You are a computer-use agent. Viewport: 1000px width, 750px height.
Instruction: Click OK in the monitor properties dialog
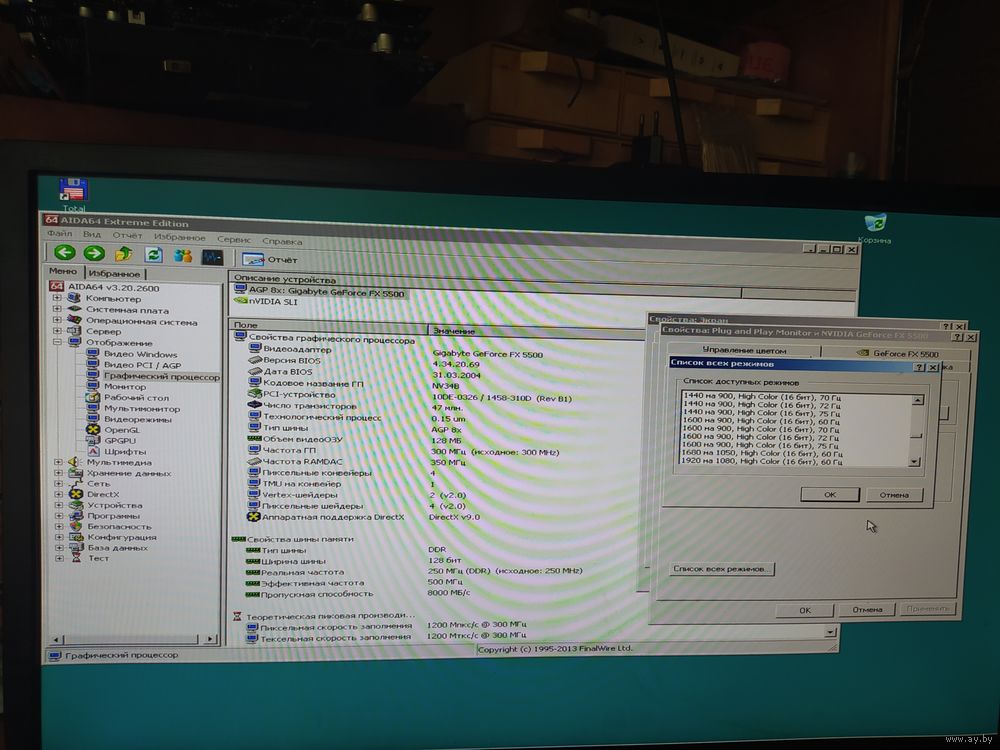point(805,610)
